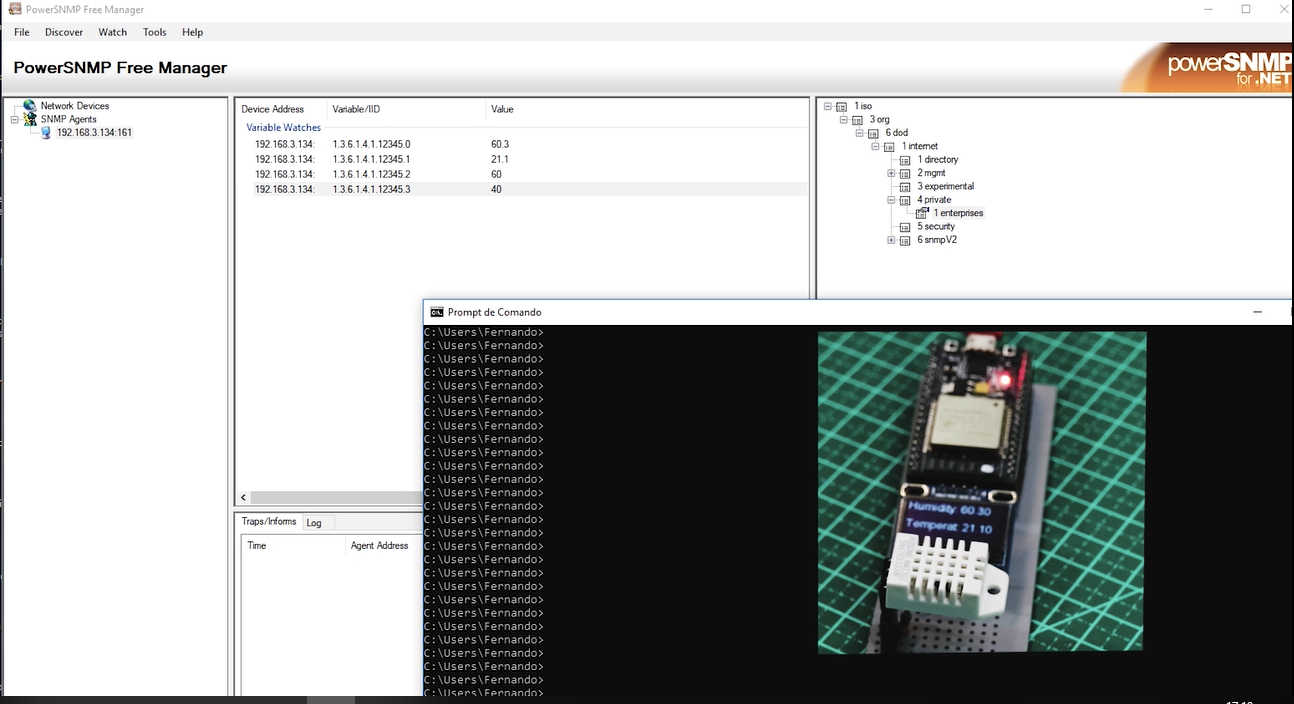Collapse the SNMP Agents tree branch

pos(13,118)
